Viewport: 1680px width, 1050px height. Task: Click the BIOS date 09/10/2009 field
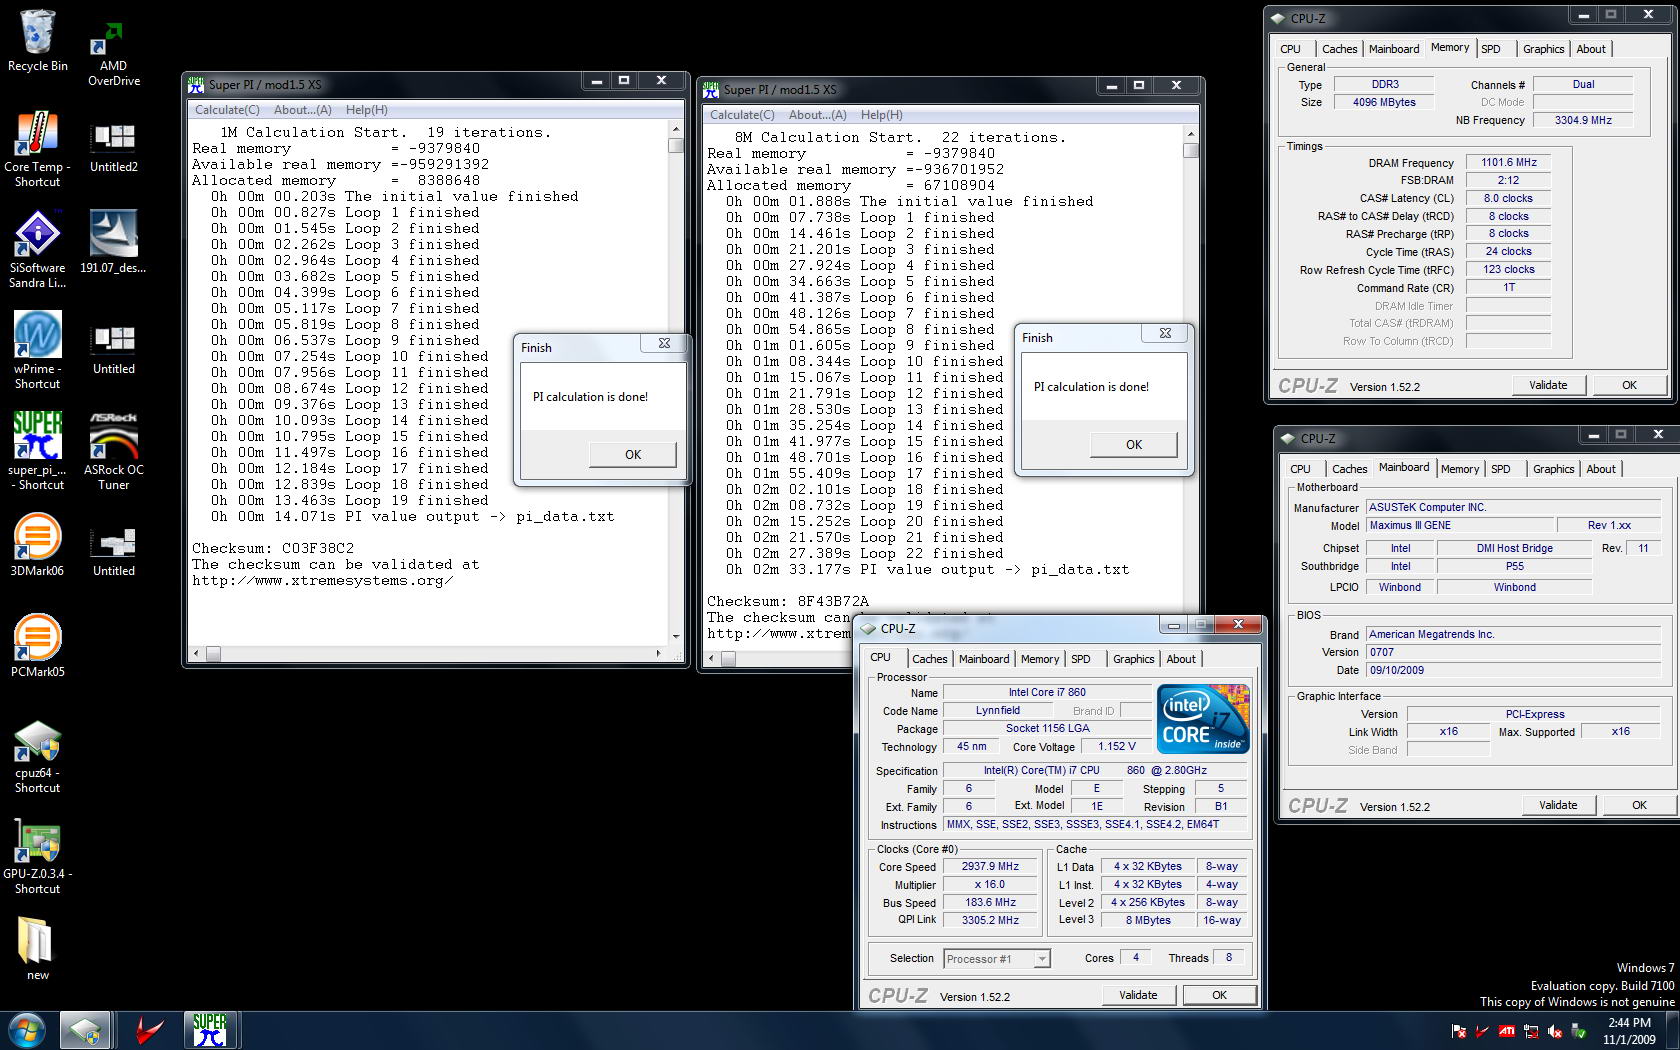[x=1512, y=670]
